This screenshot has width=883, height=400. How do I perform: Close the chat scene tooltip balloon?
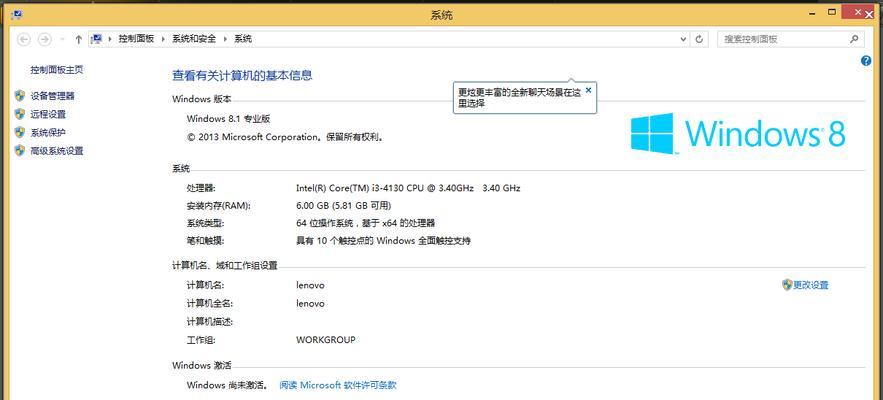(x=588, y=90)
